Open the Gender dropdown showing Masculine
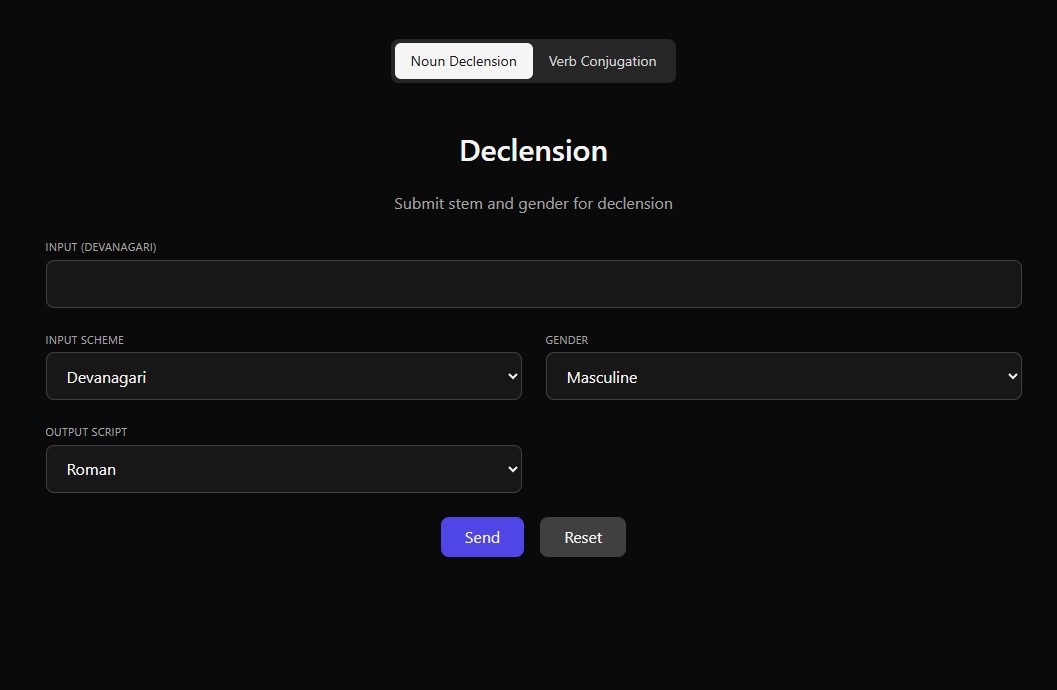Viewport: 1057px width, 690px height. [783, 376]
